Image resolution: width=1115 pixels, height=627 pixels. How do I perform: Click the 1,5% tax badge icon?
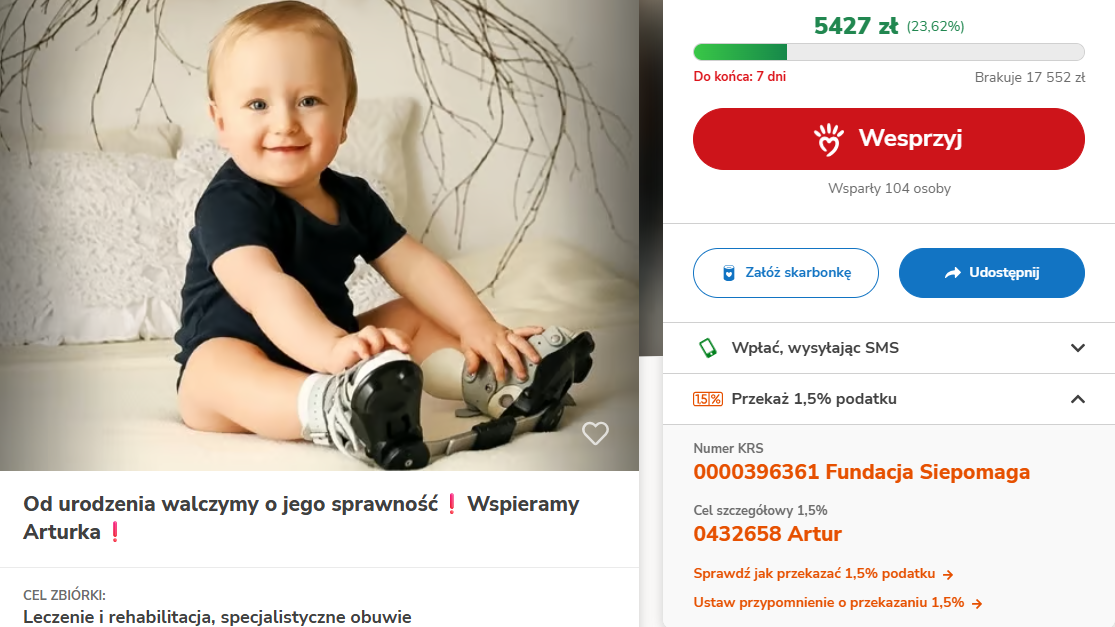708,399
